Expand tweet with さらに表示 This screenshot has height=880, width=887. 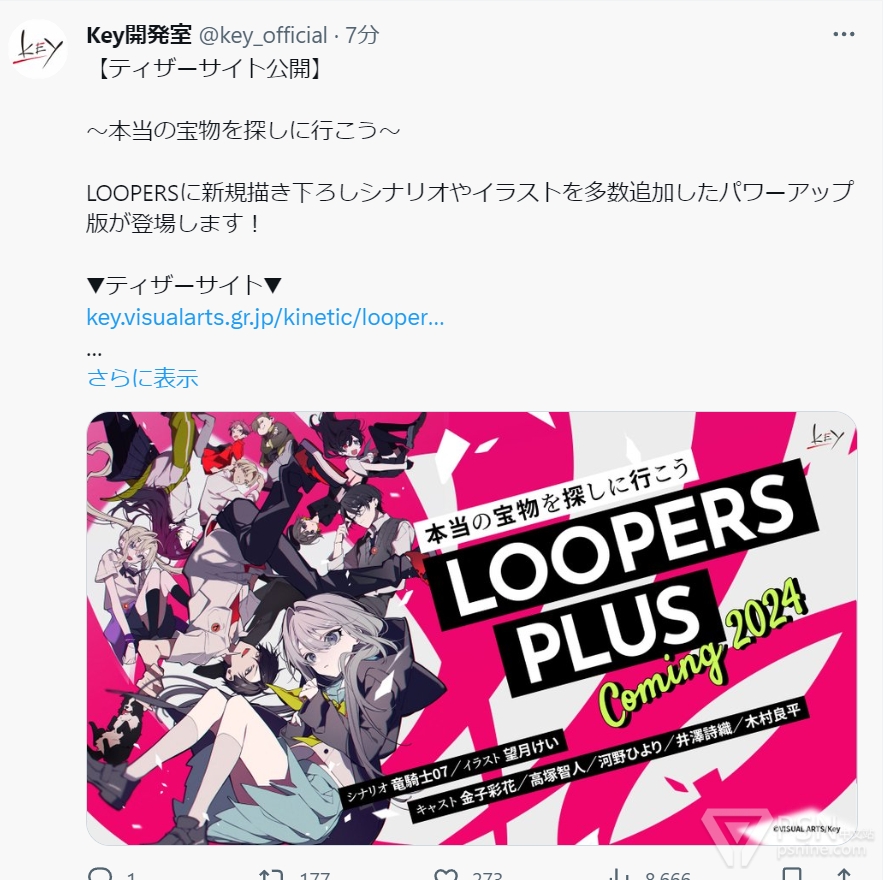[x=143, y=378]
